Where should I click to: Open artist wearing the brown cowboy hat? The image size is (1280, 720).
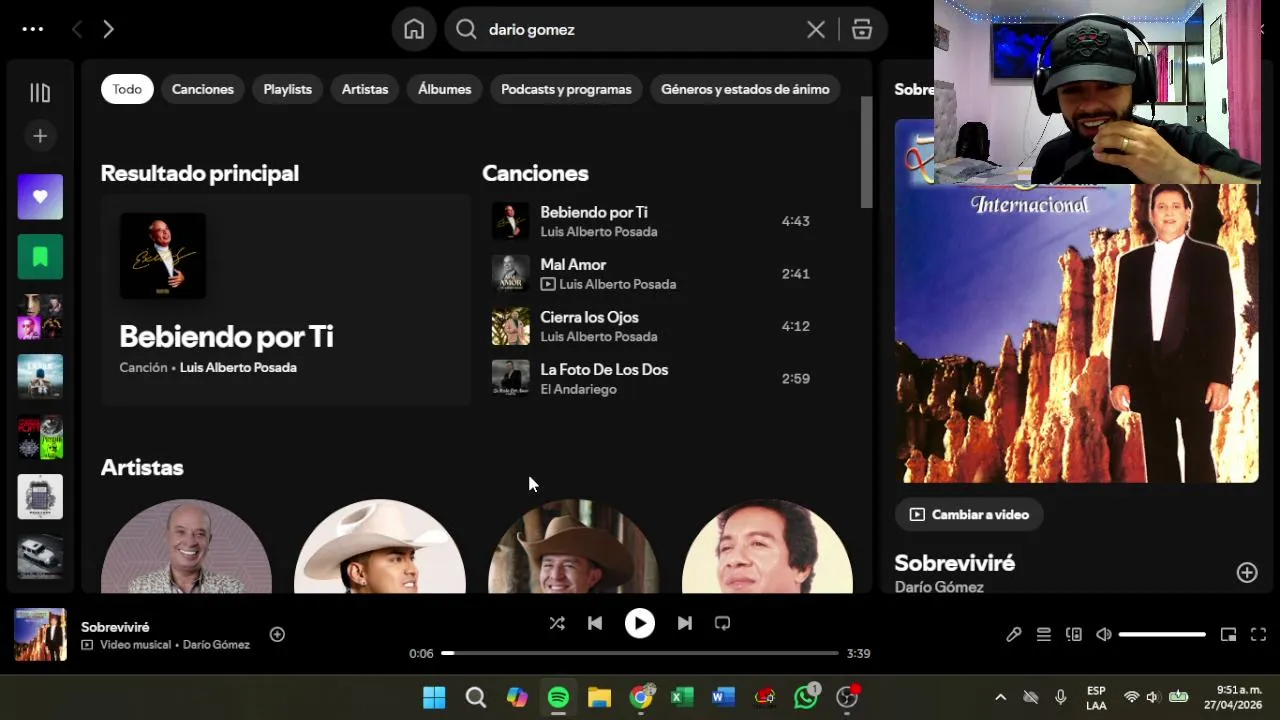click(573, 546)
